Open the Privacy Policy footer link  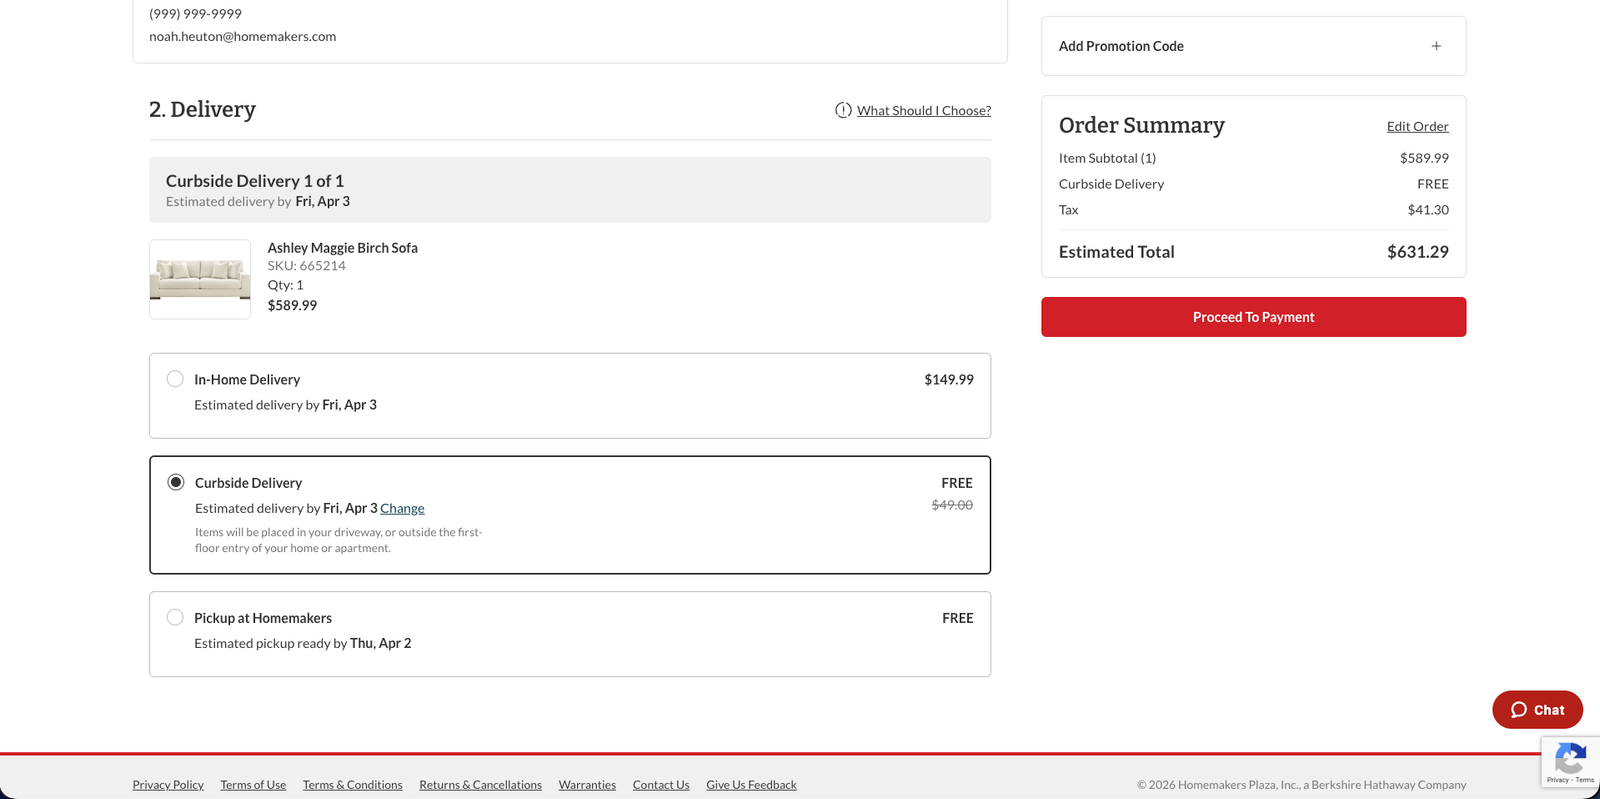pos(168,785)
